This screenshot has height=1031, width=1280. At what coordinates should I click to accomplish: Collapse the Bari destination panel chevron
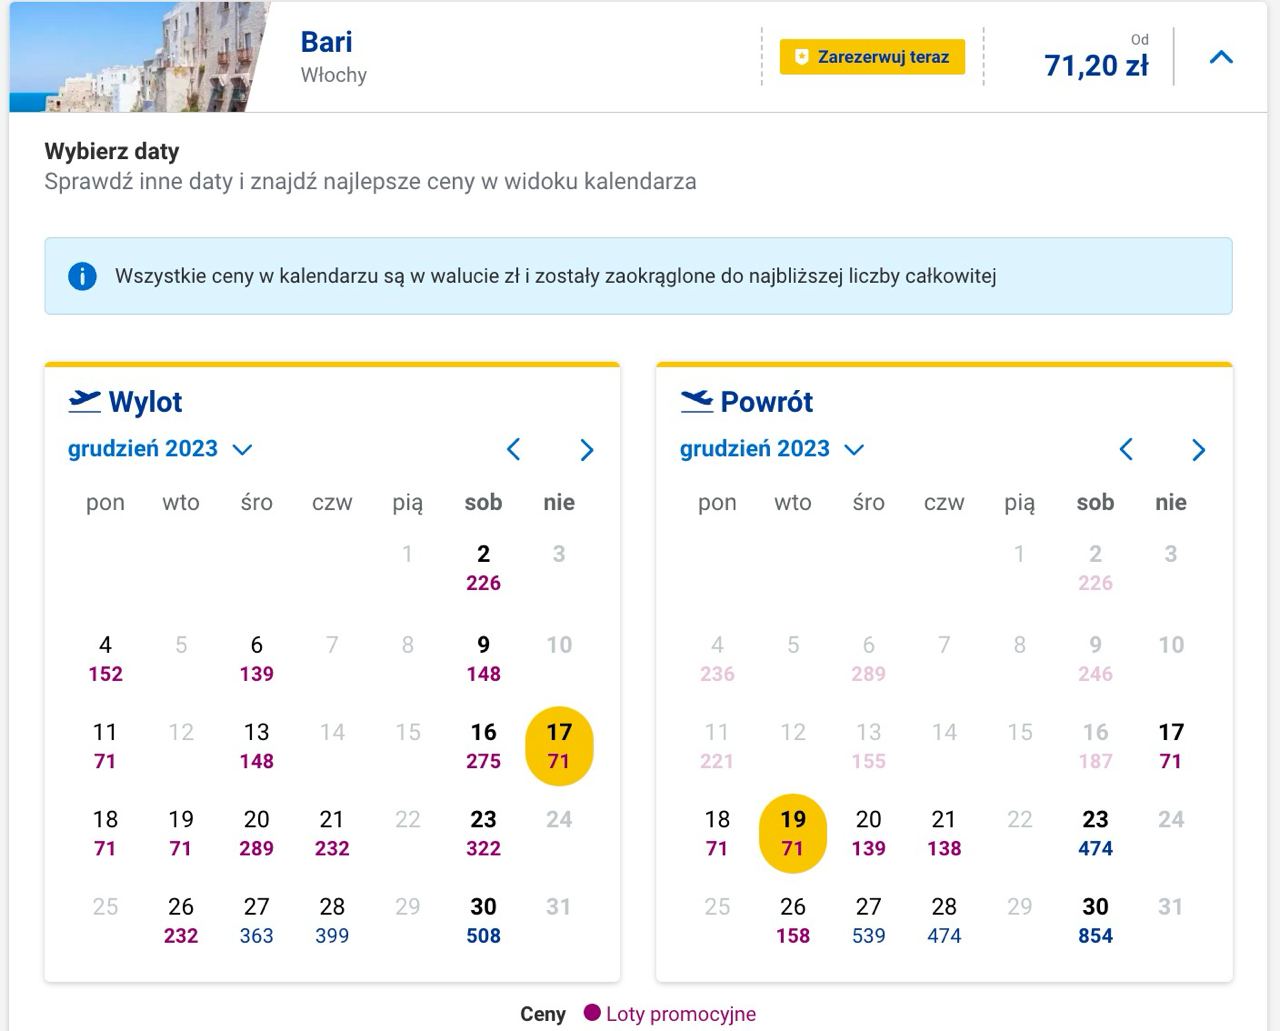tap(1221, 57)
